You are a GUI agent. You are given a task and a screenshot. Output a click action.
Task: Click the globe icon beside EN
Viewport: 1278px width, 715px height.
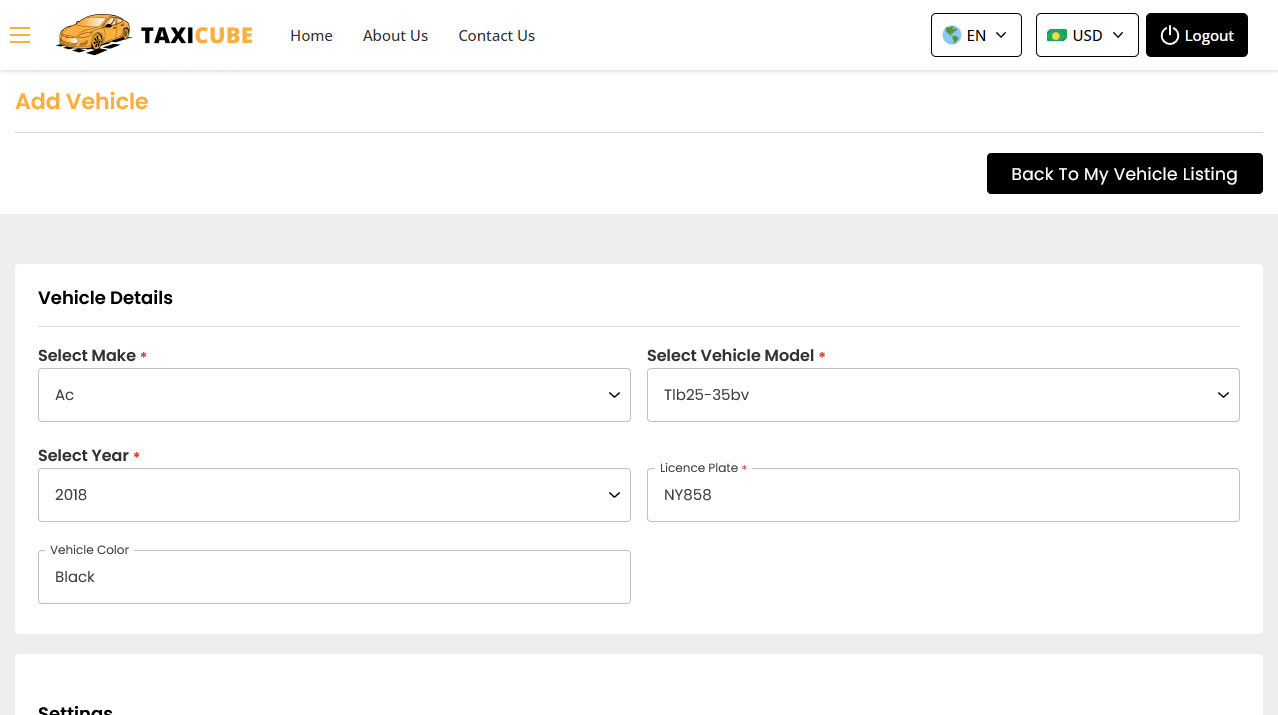pyautogui.click(x=951, y=35)
